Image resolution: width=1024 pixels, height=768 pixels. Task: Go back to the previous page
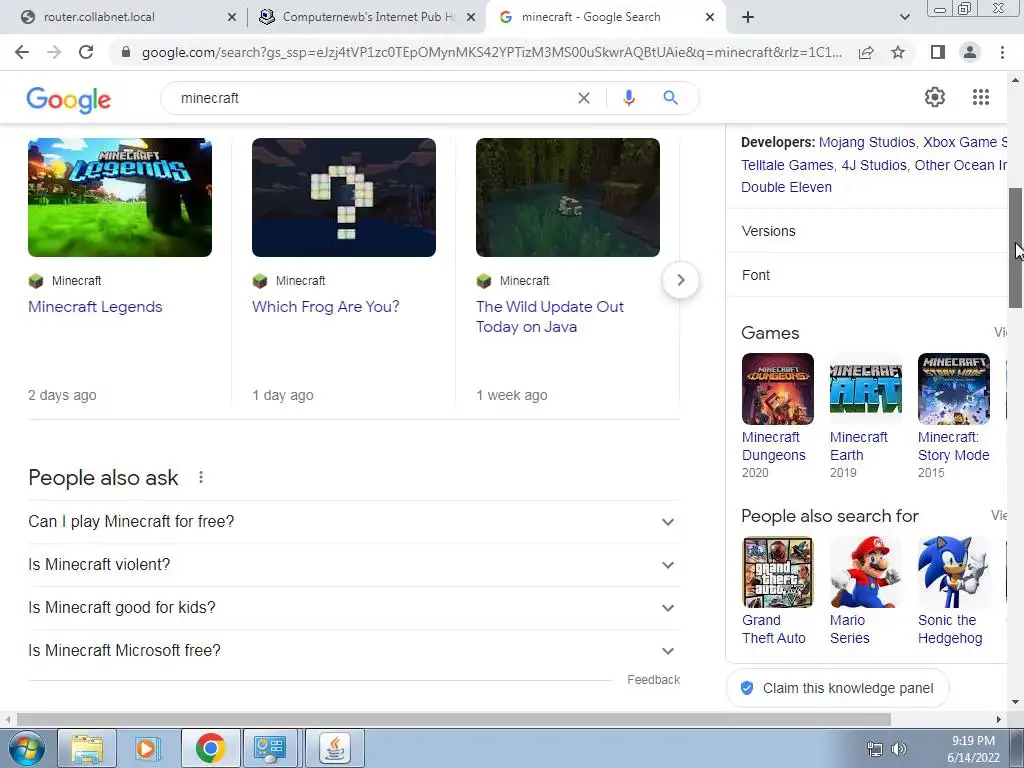(22, 52)
